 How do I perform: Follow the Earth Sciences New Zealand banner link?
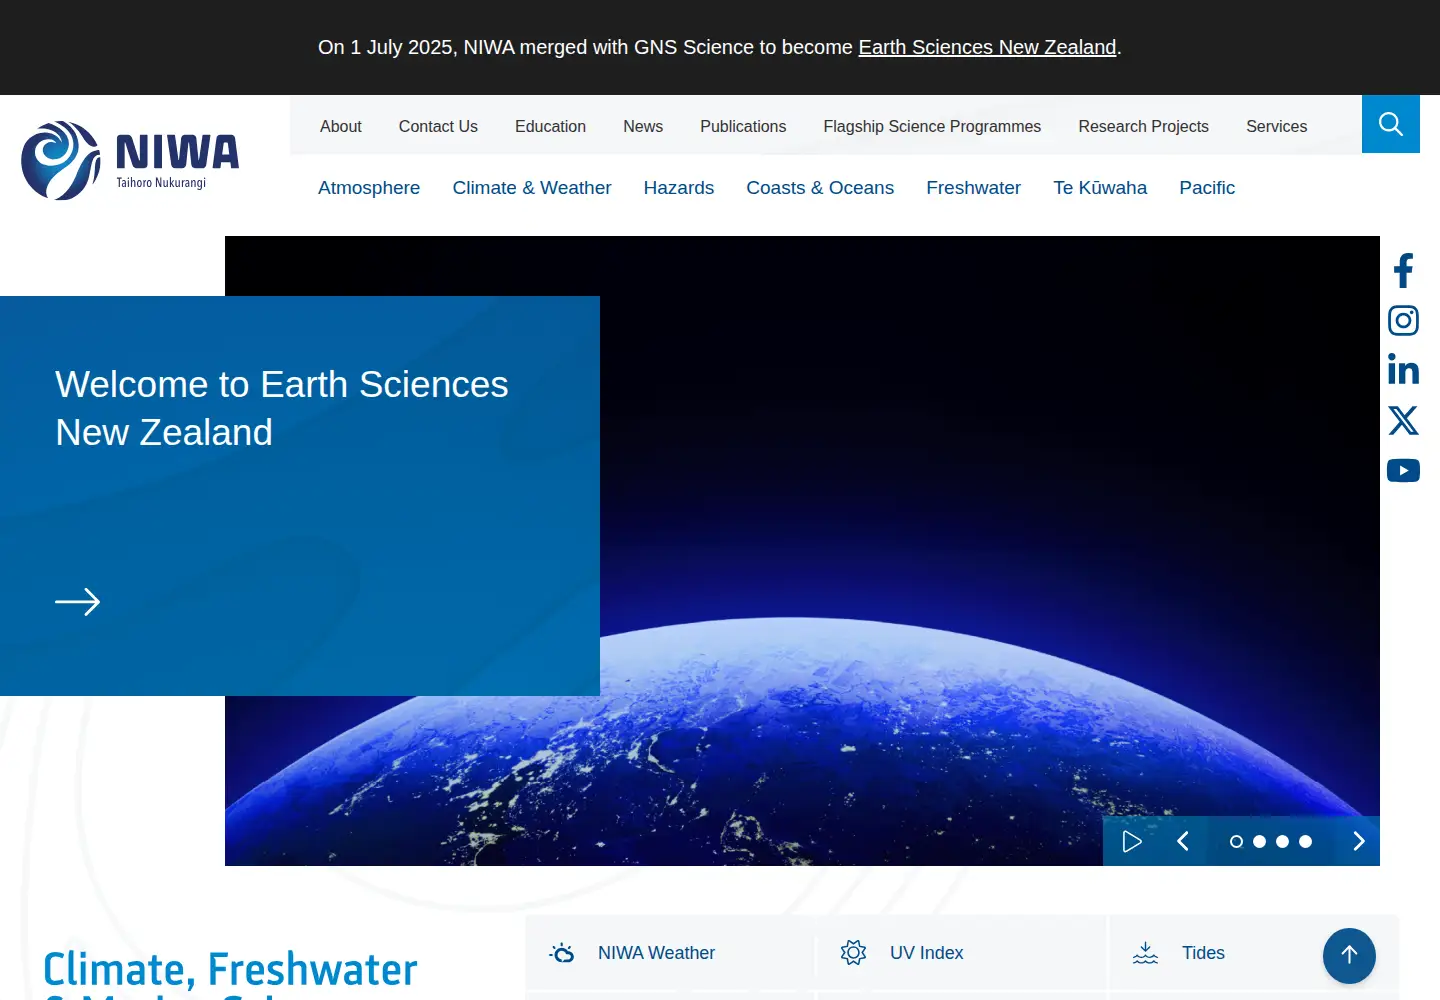(987, 47)
